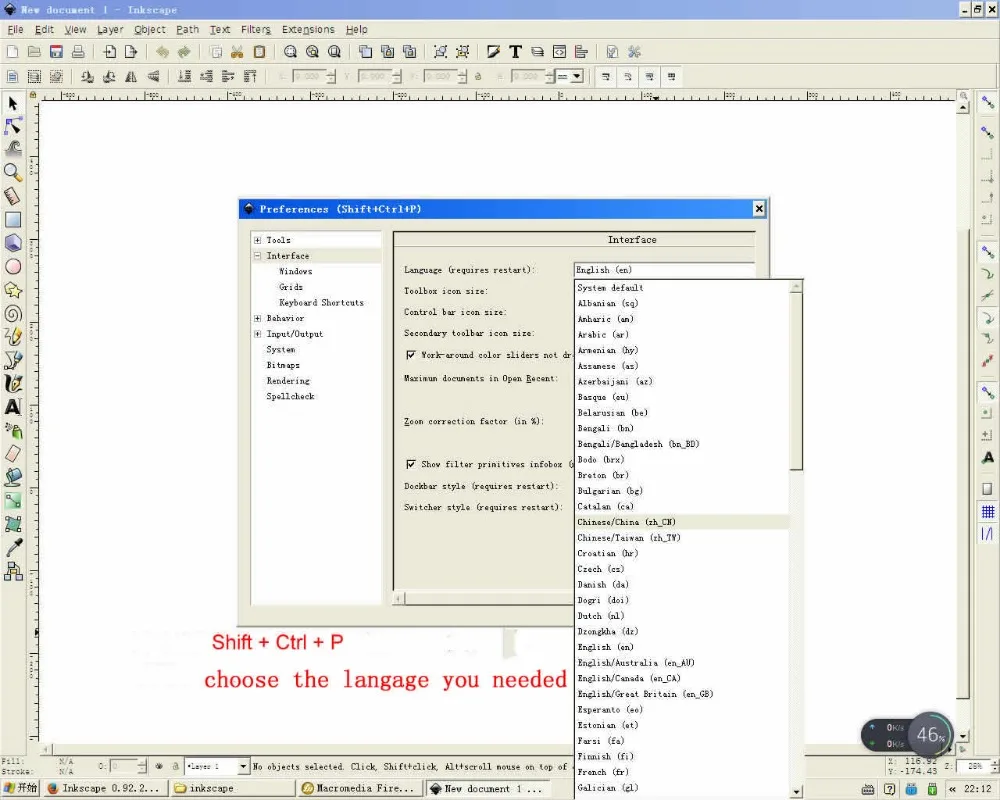Open the File menu

tap(15, 29)
